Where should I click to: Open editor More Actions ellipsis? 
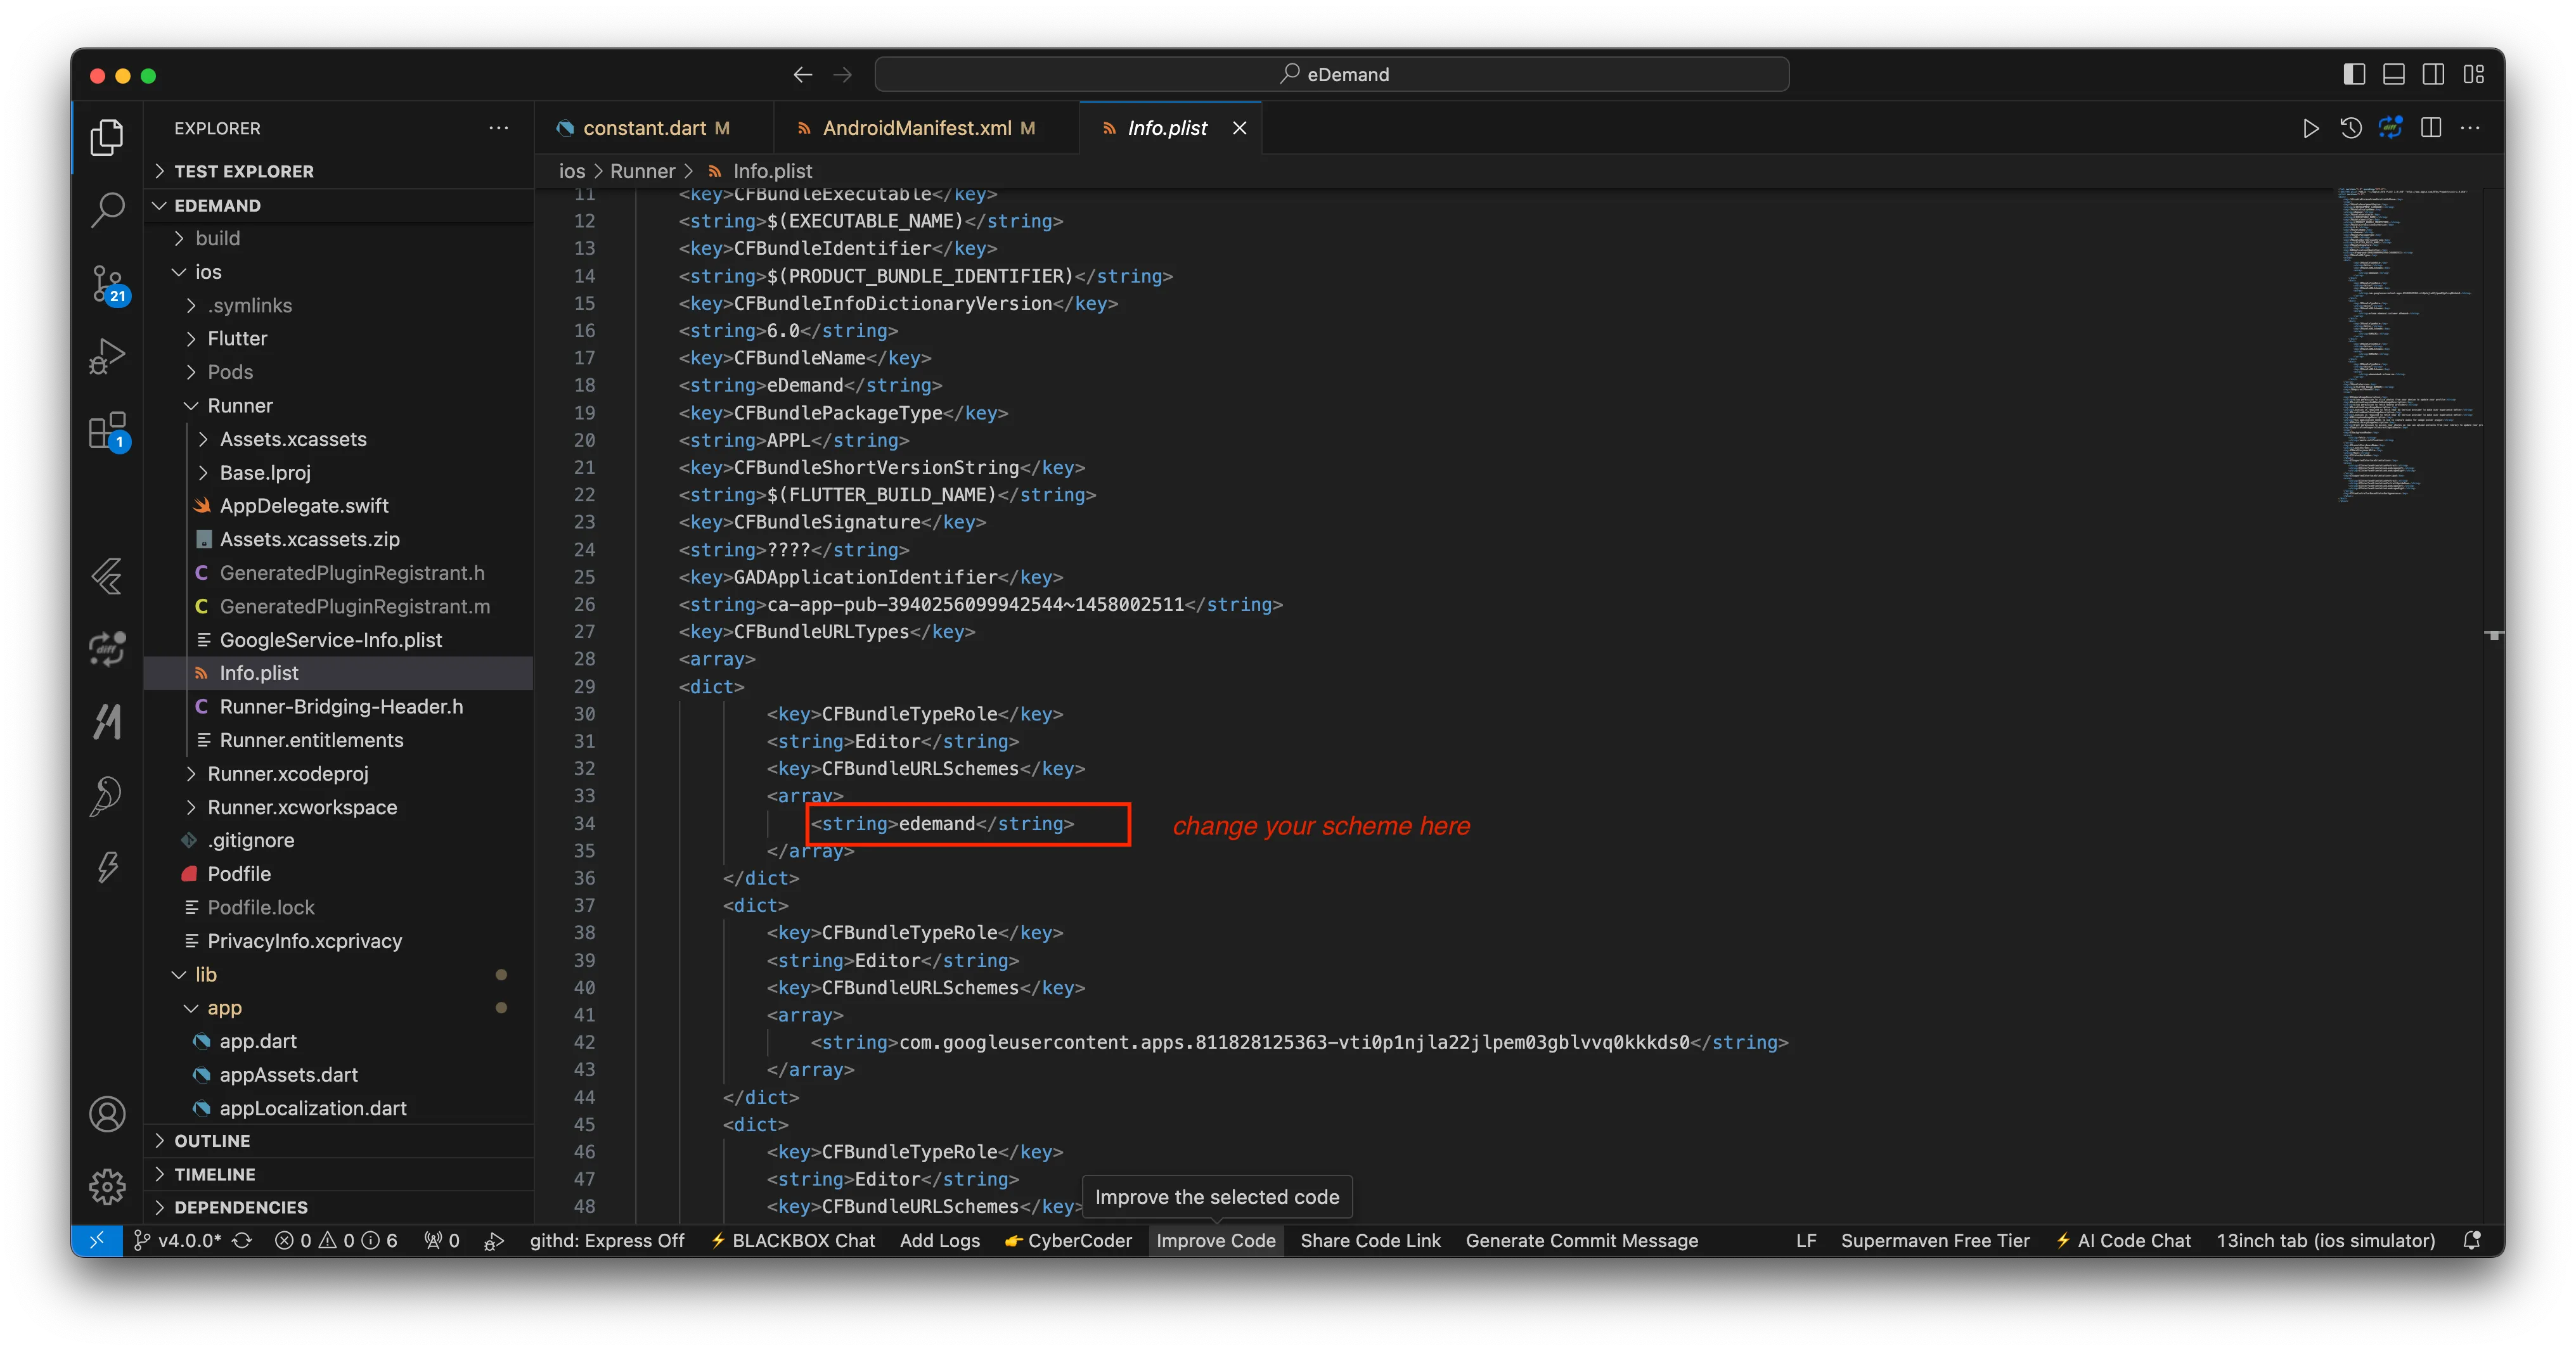click(2470, 128)
